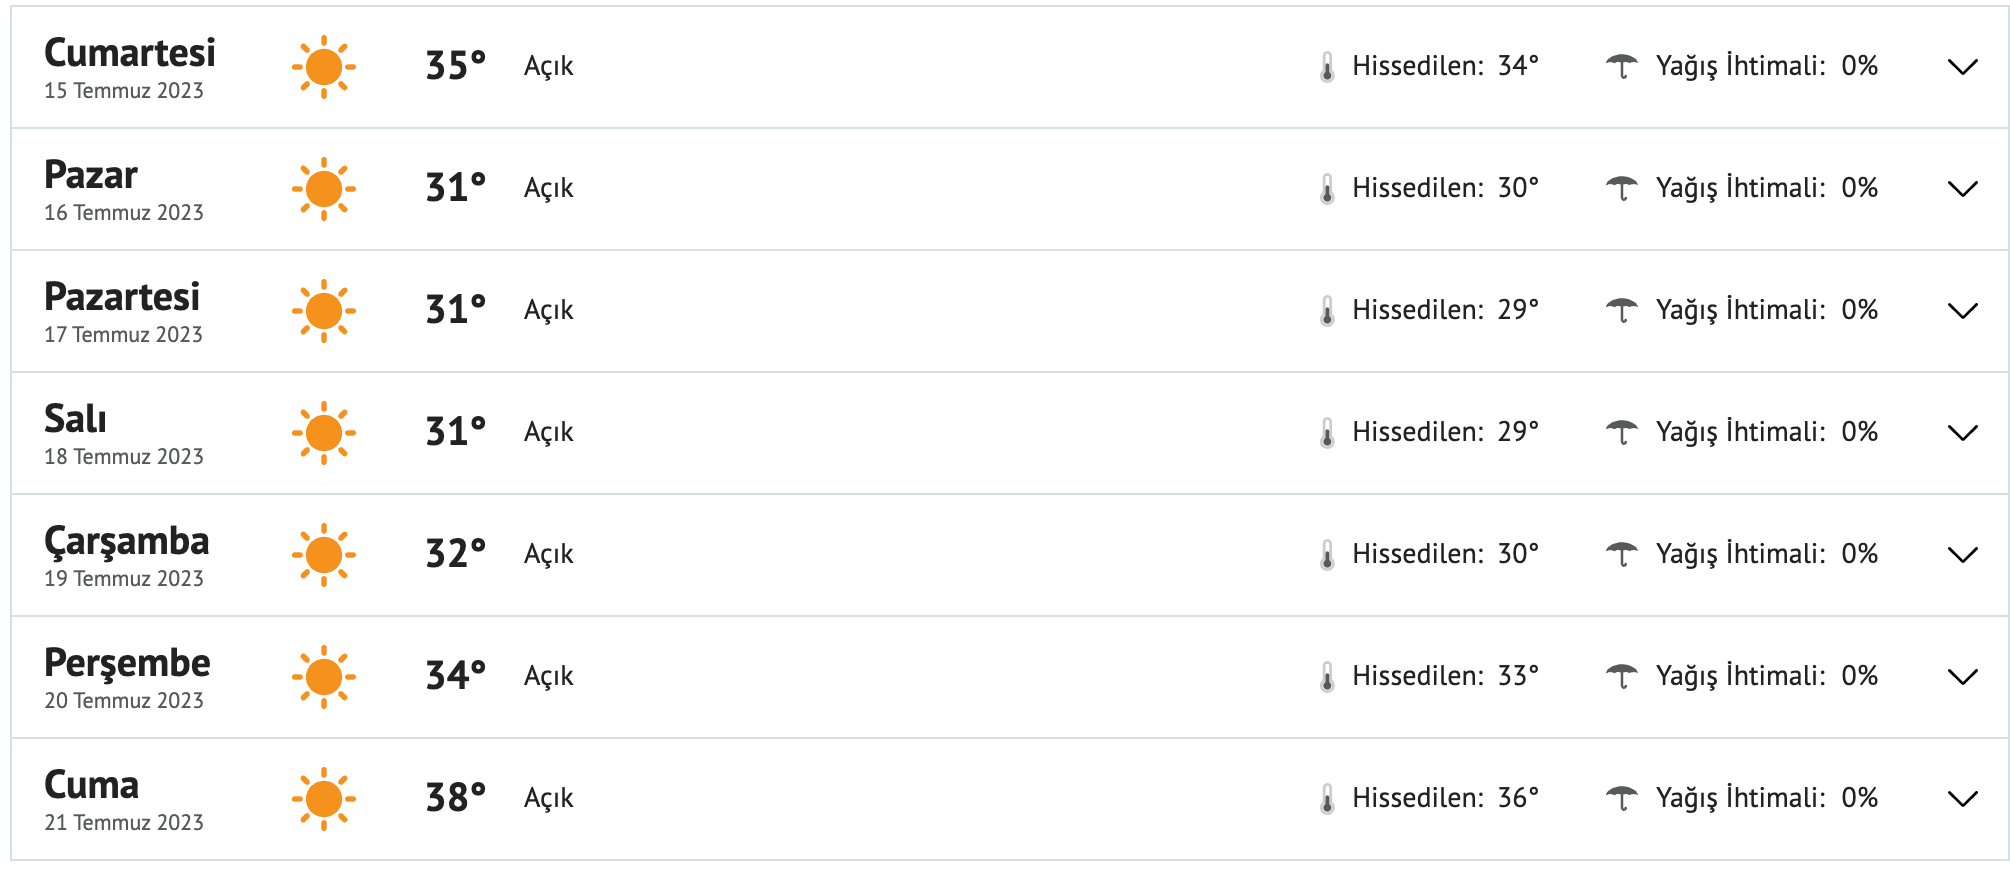2010x886 pixels.
Task: Select the Perşembe day title
Action: (x=127, y=663)
